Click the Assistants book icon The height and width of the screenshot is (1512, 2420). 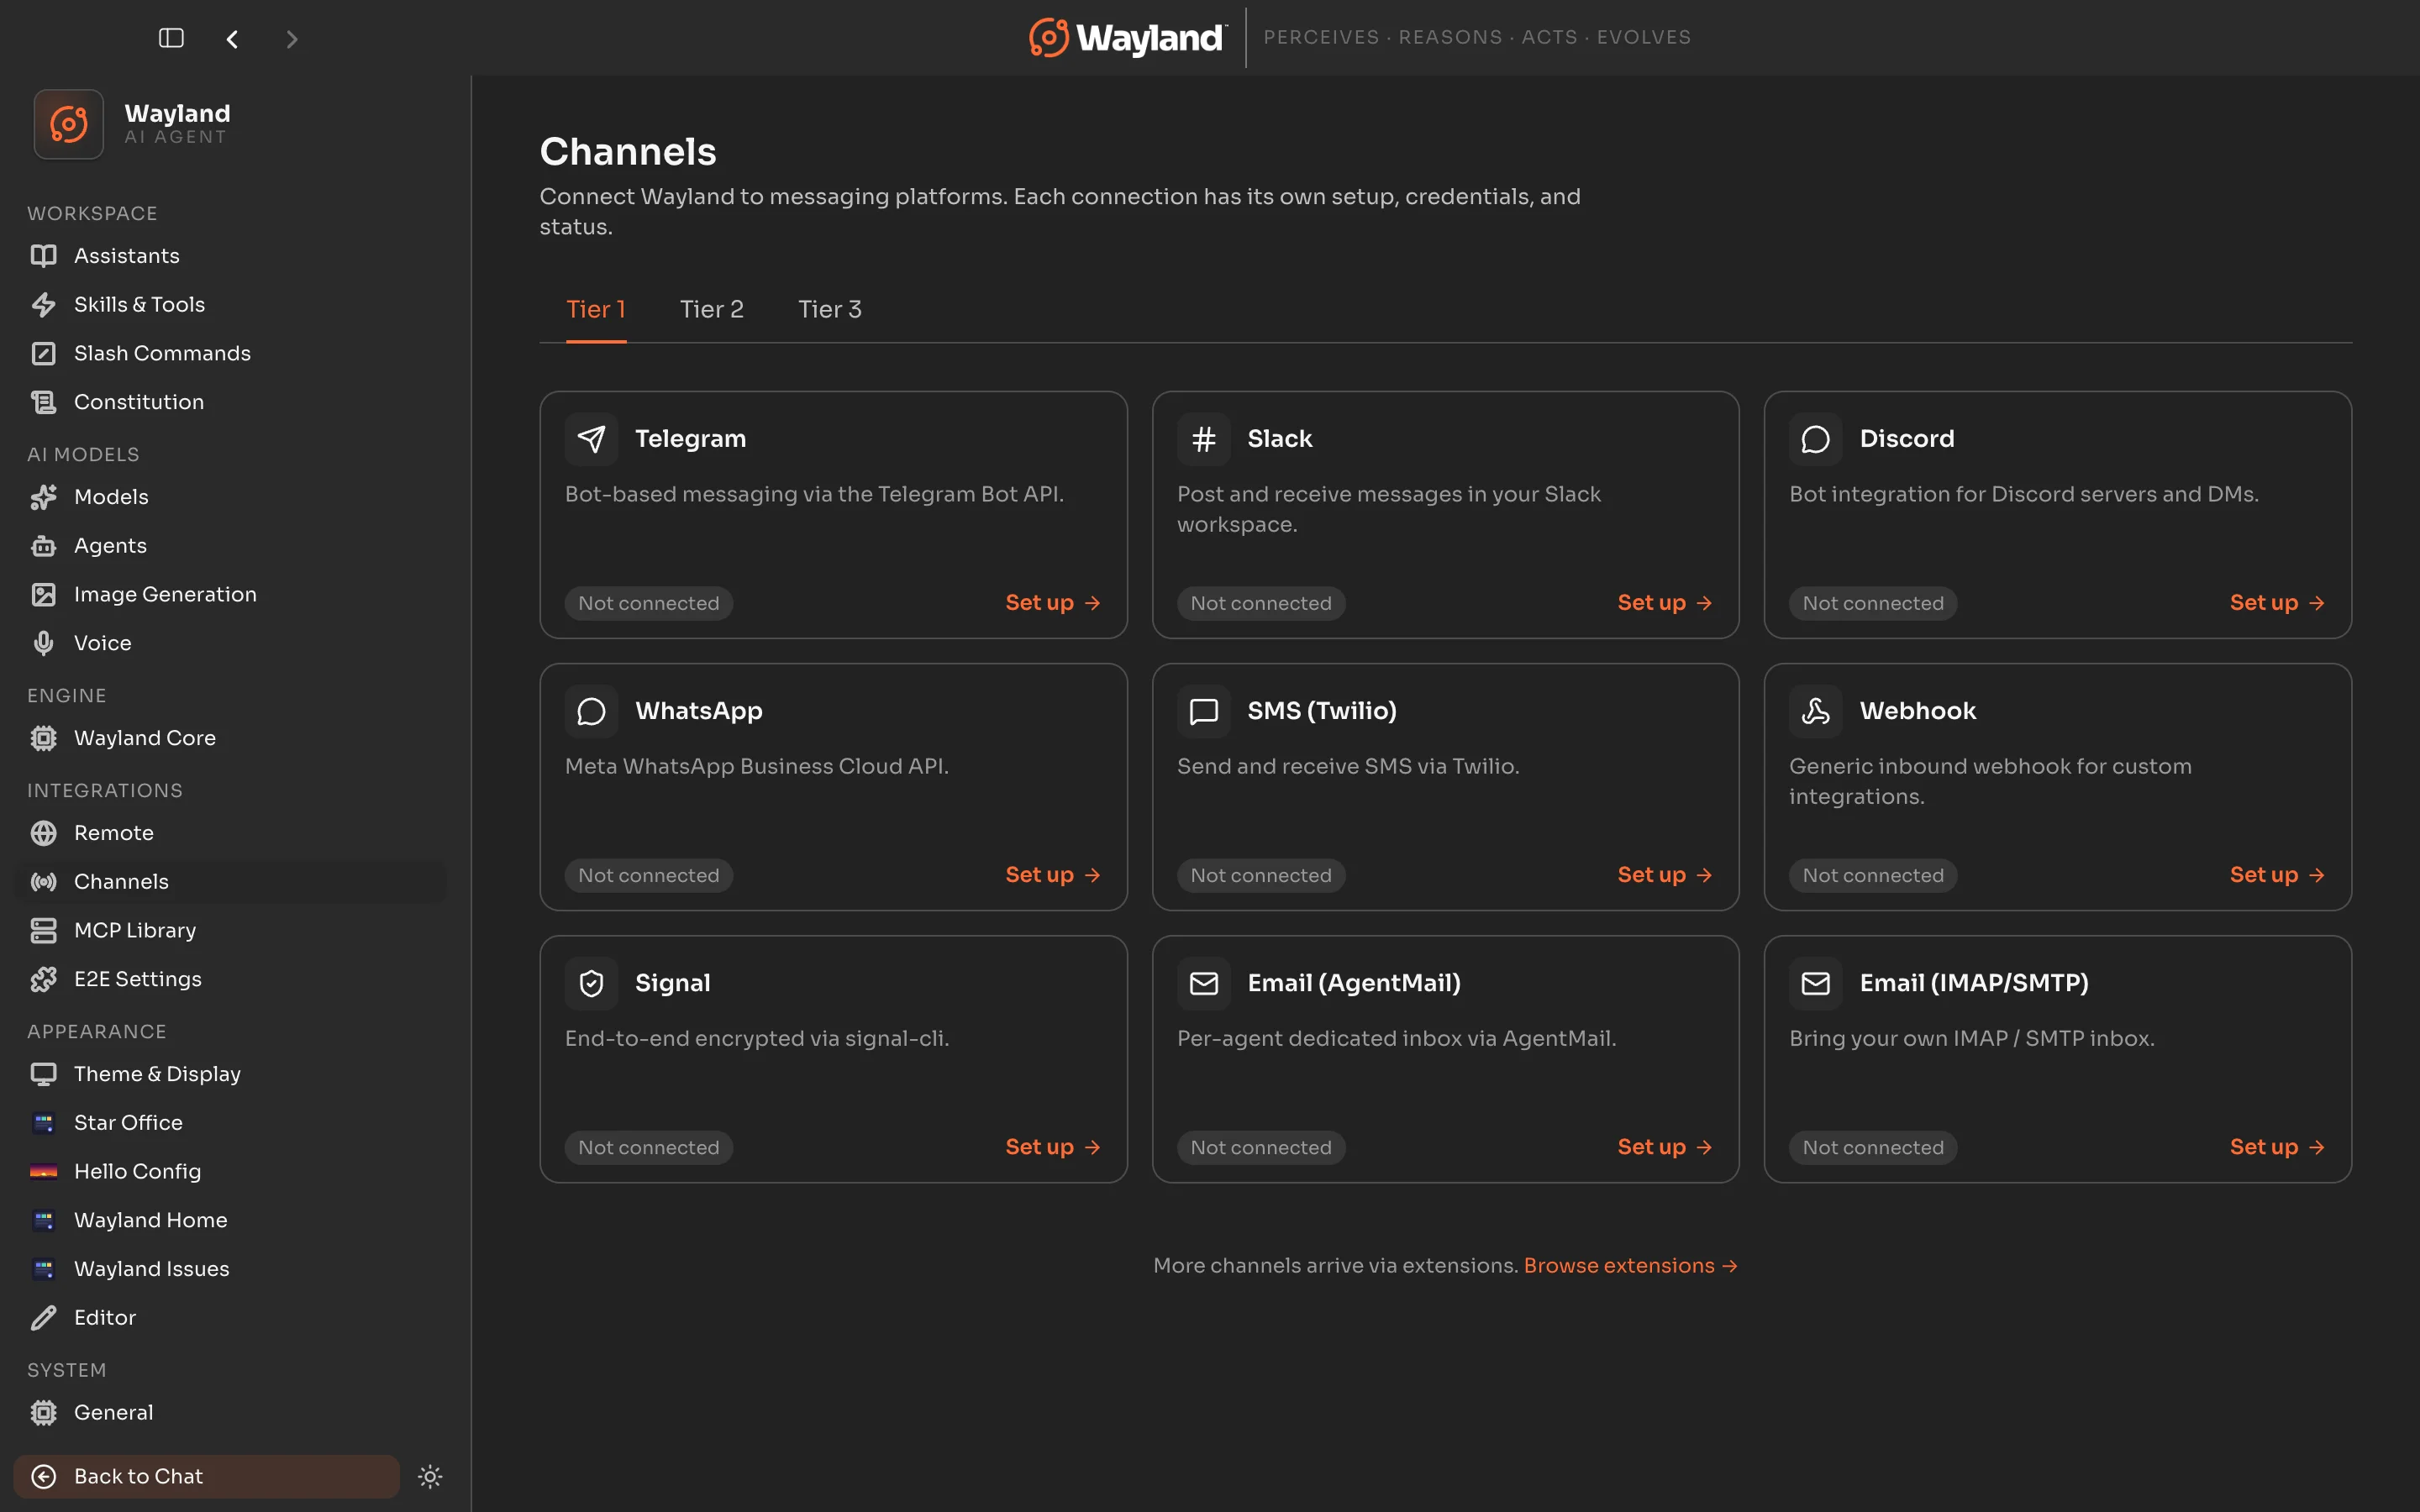coord(43,256)
